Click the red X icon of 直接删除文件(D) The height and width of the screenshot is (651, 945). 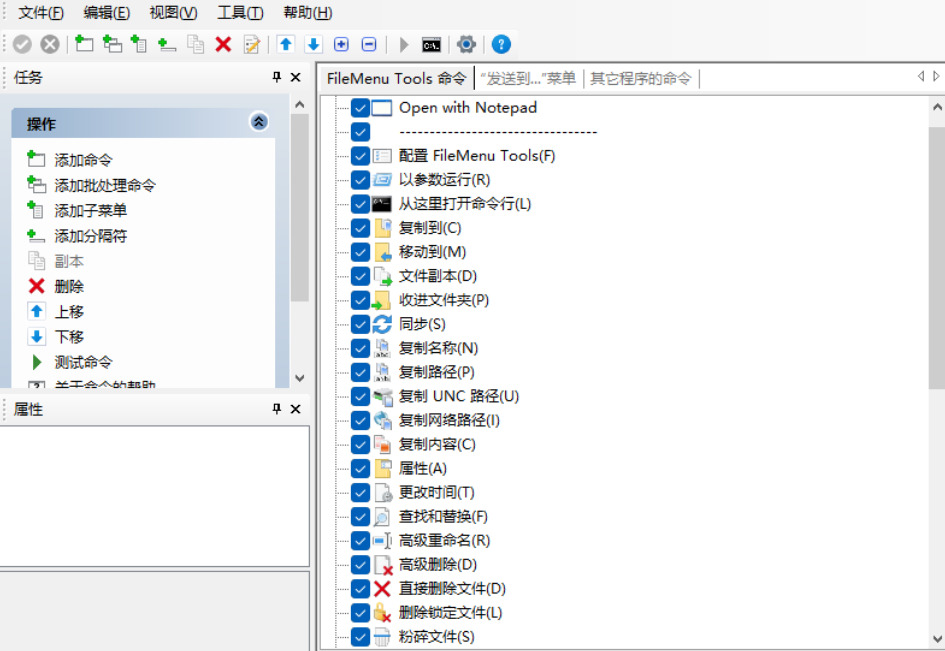click(382, 588)
